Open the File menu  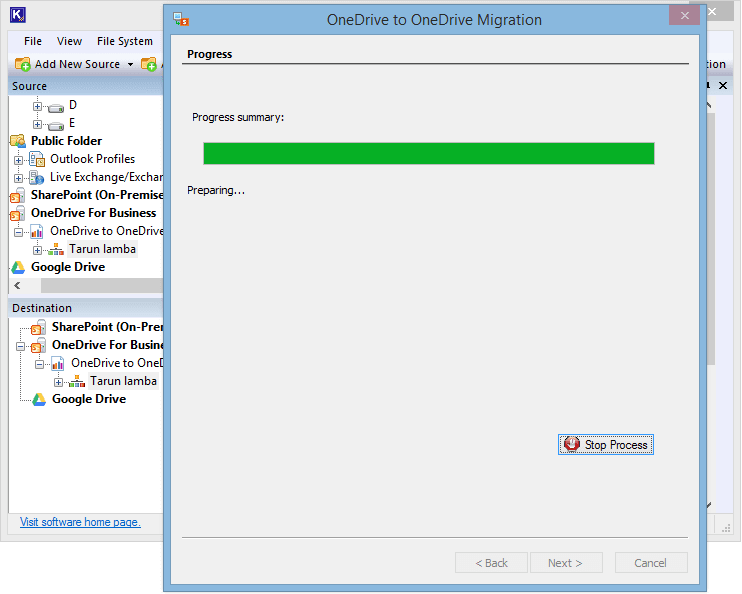[x=33, y=41]
